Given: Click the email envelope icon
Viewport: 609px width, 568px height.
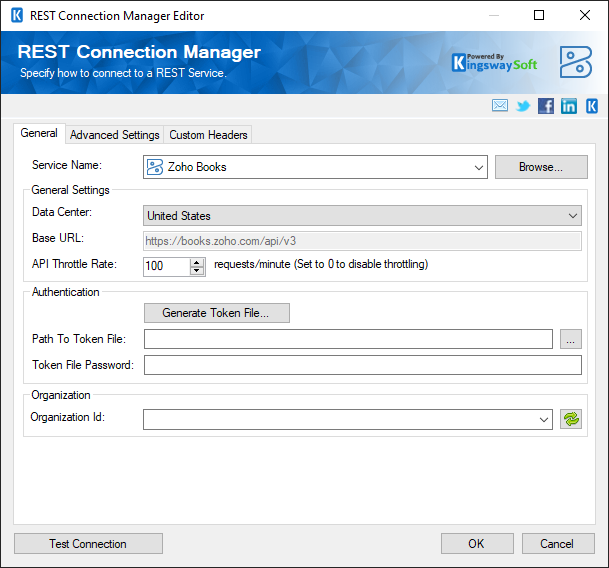Looking at the screenshot, I should (499, 106).
